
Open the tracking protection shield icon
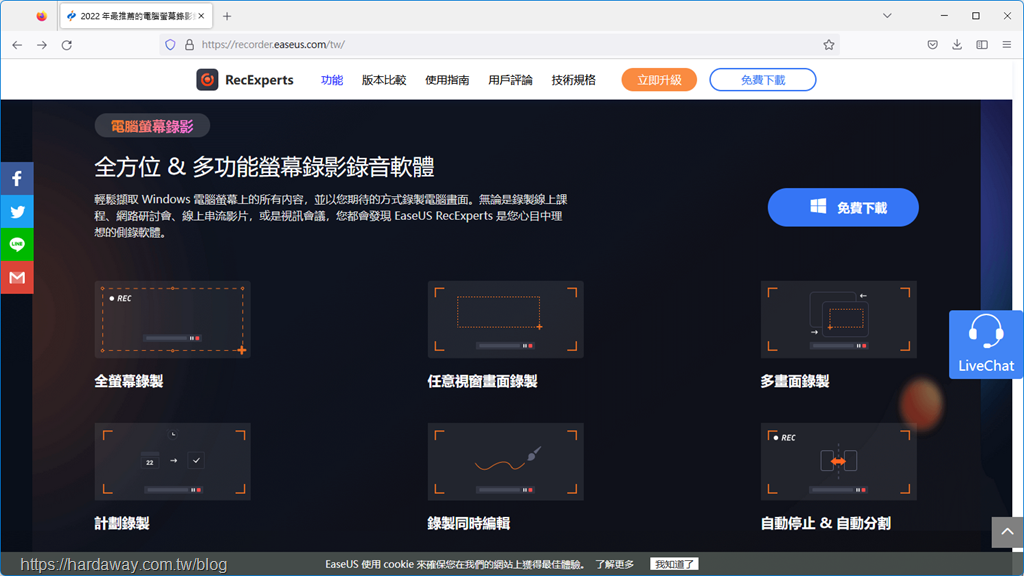(x=170, y=45)
